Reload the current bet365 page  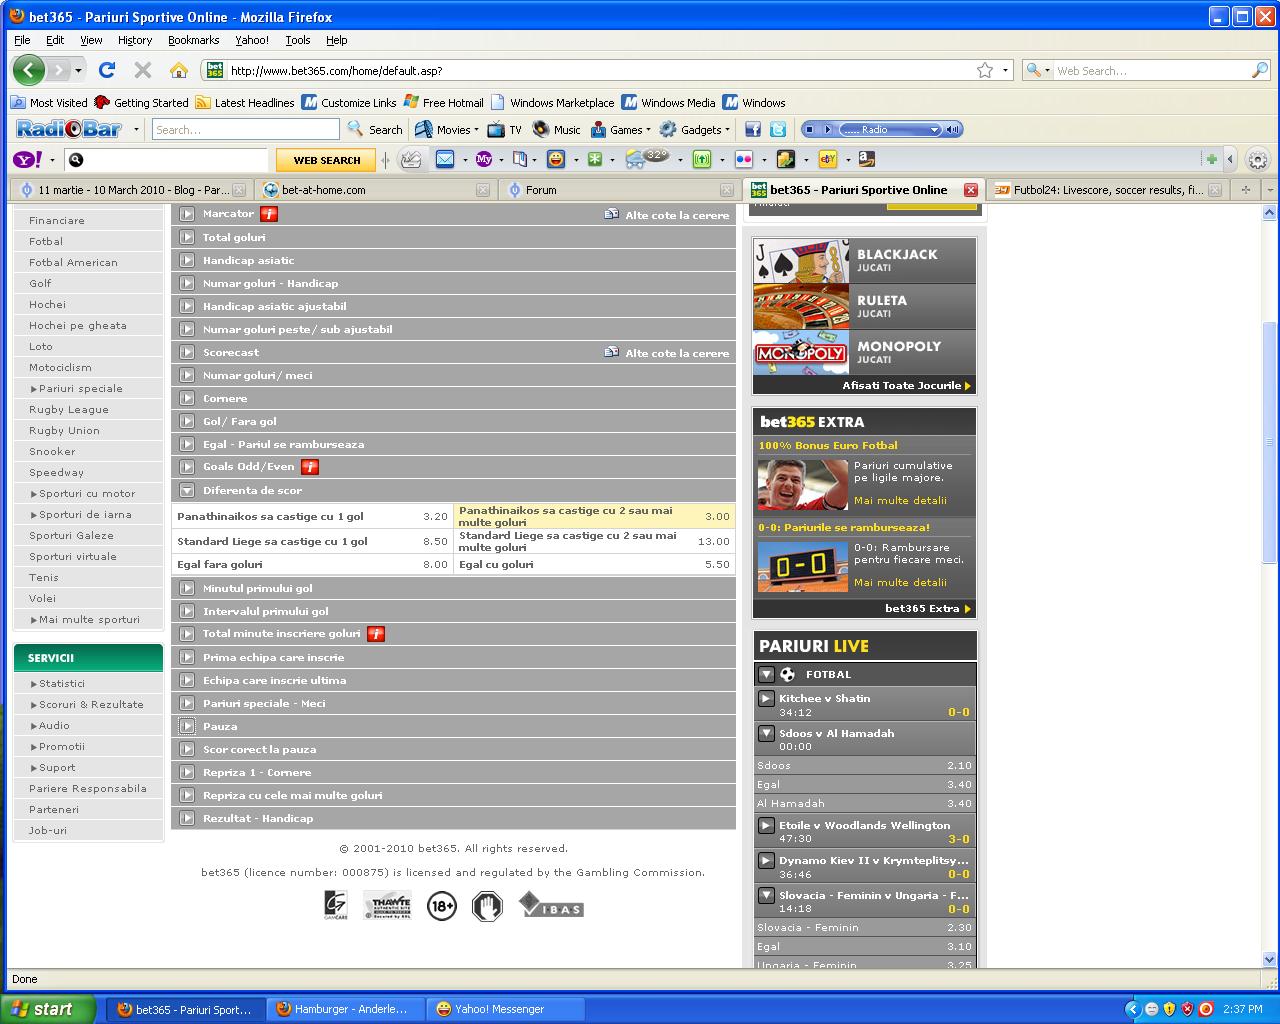[x=107, y=70]
